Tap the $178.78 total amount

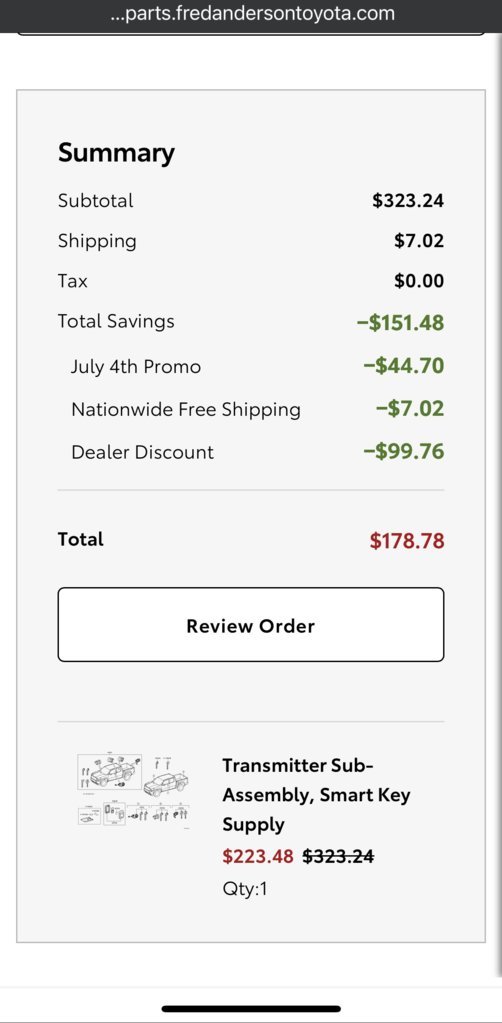click(407, 540)
